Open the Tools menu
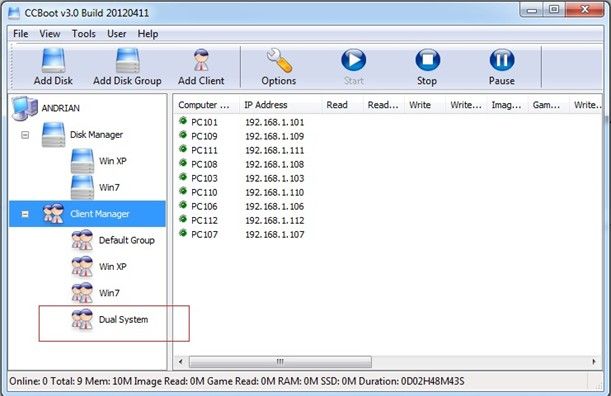Viewport: 611px width, 396px height. tap(84, 34)
